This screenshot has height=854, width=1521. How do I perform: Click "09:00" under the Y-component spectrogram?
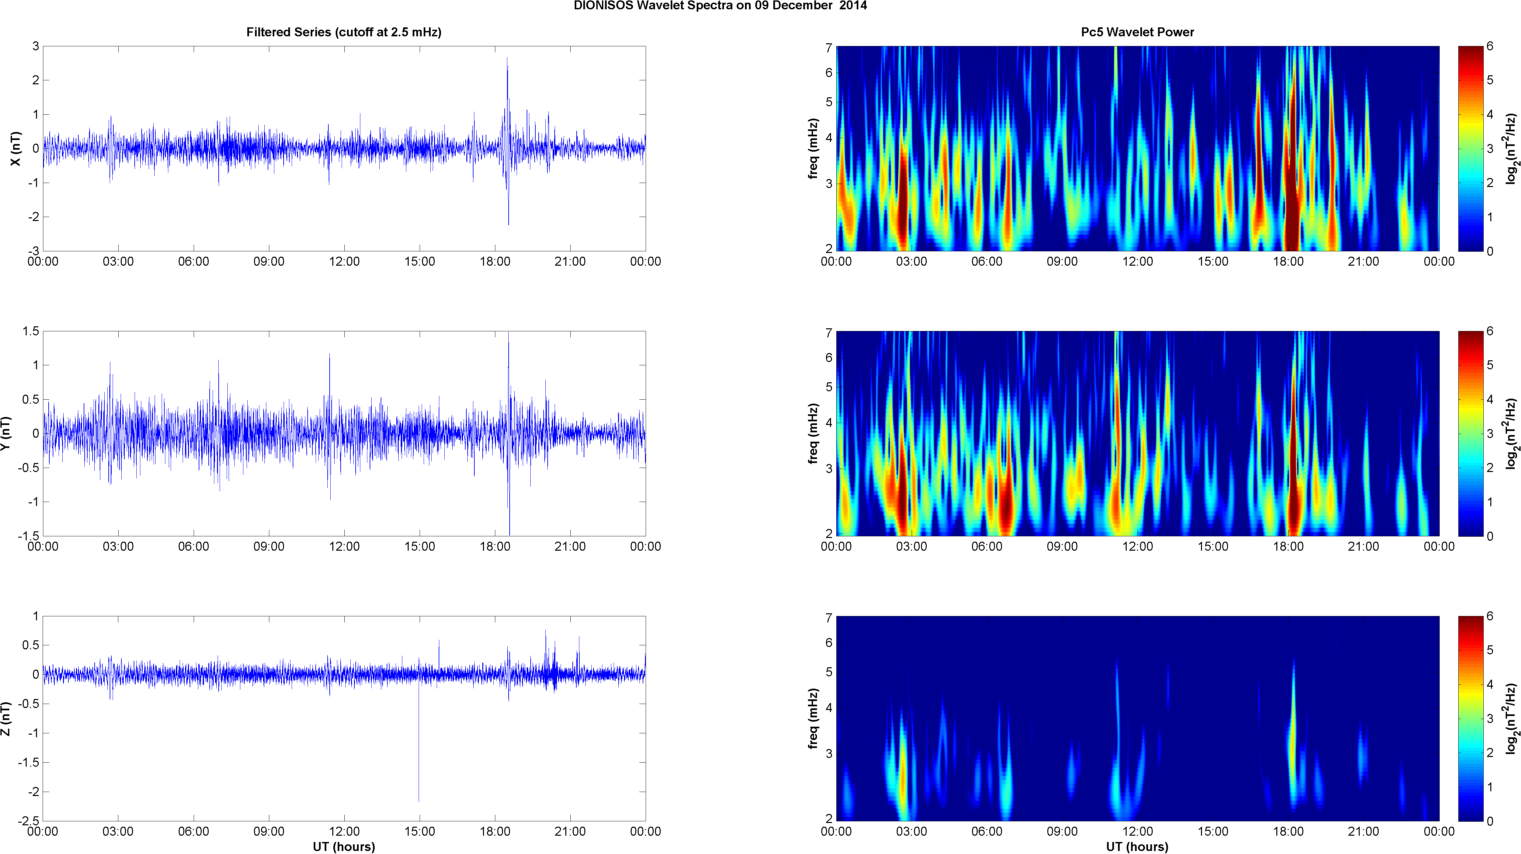point(1062,547)
